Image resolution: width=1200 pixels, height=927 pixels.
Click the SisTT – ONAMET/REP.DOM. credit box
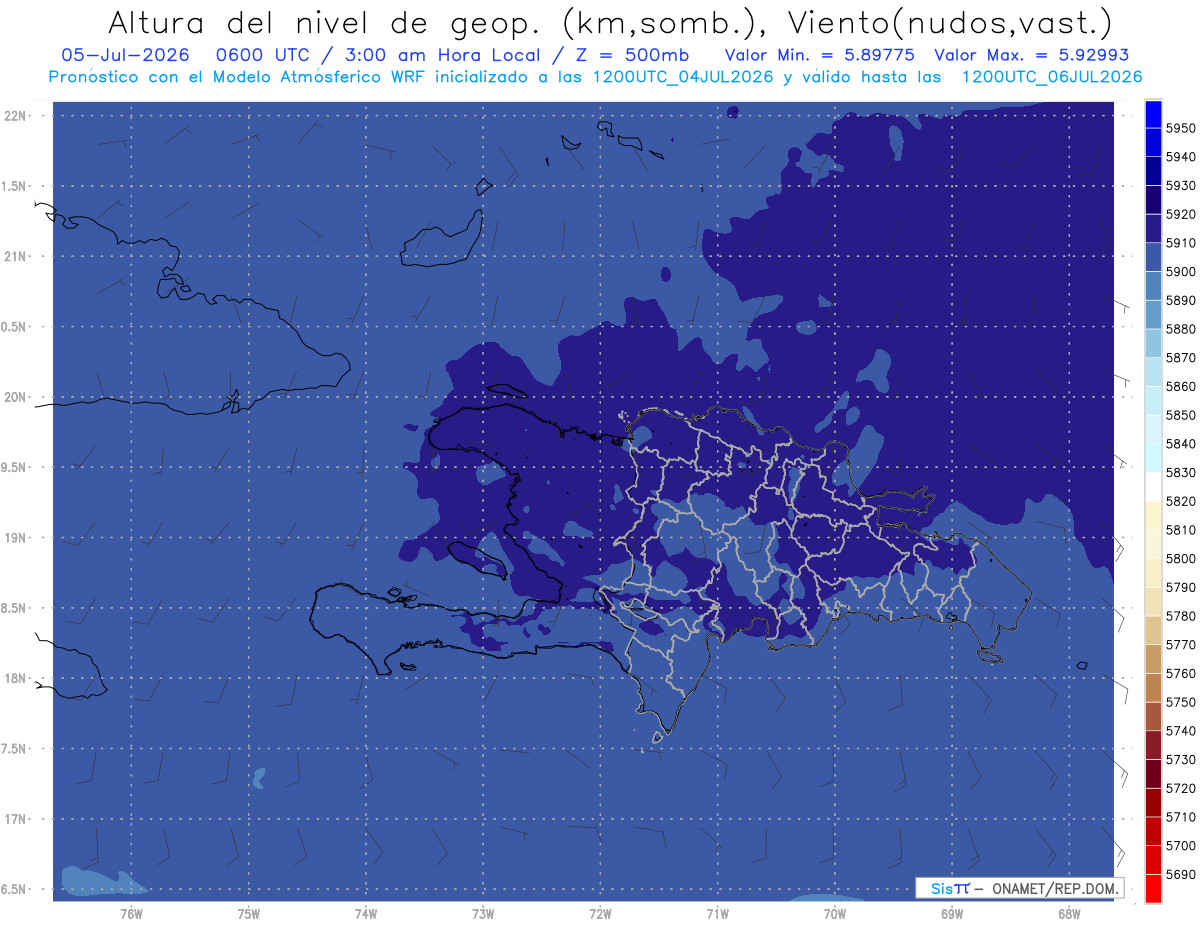click(x=1019, y=888)
